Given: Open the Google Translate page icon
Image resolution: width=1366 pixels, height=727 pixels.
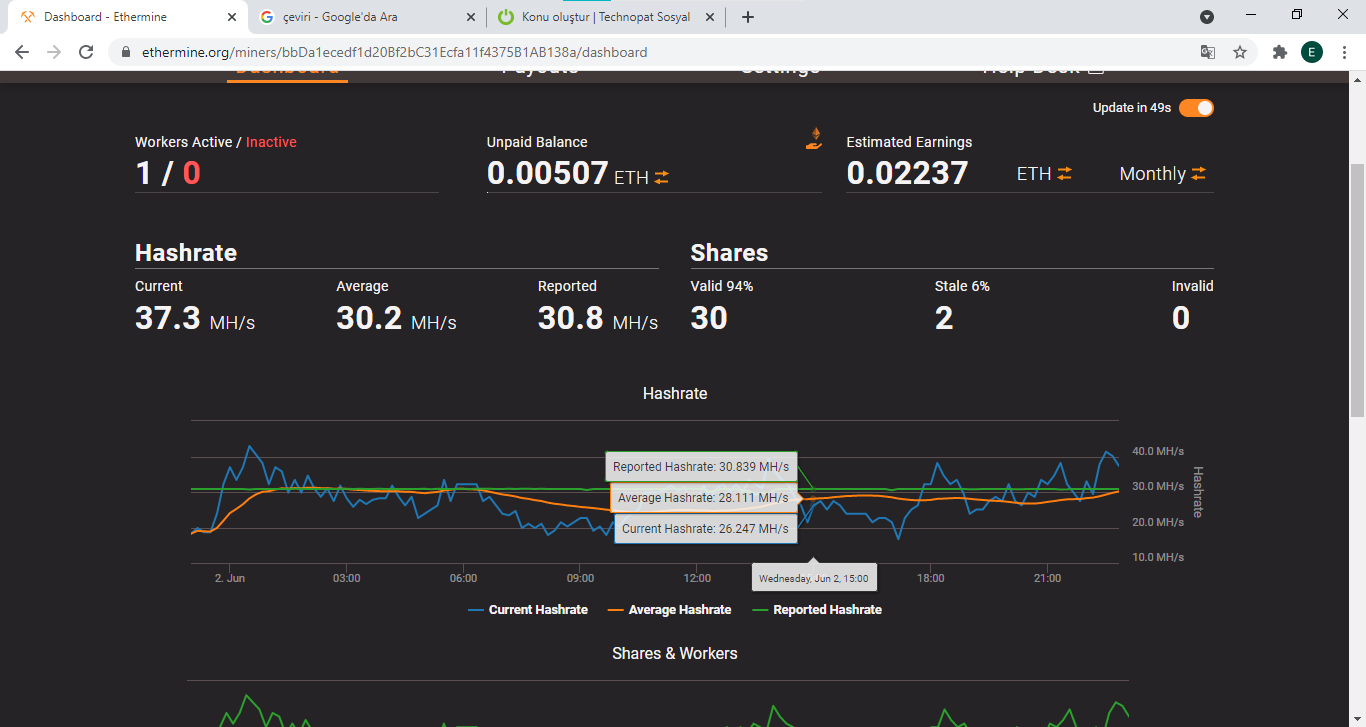Looking at the screenshot, I should click(1208, 52).
